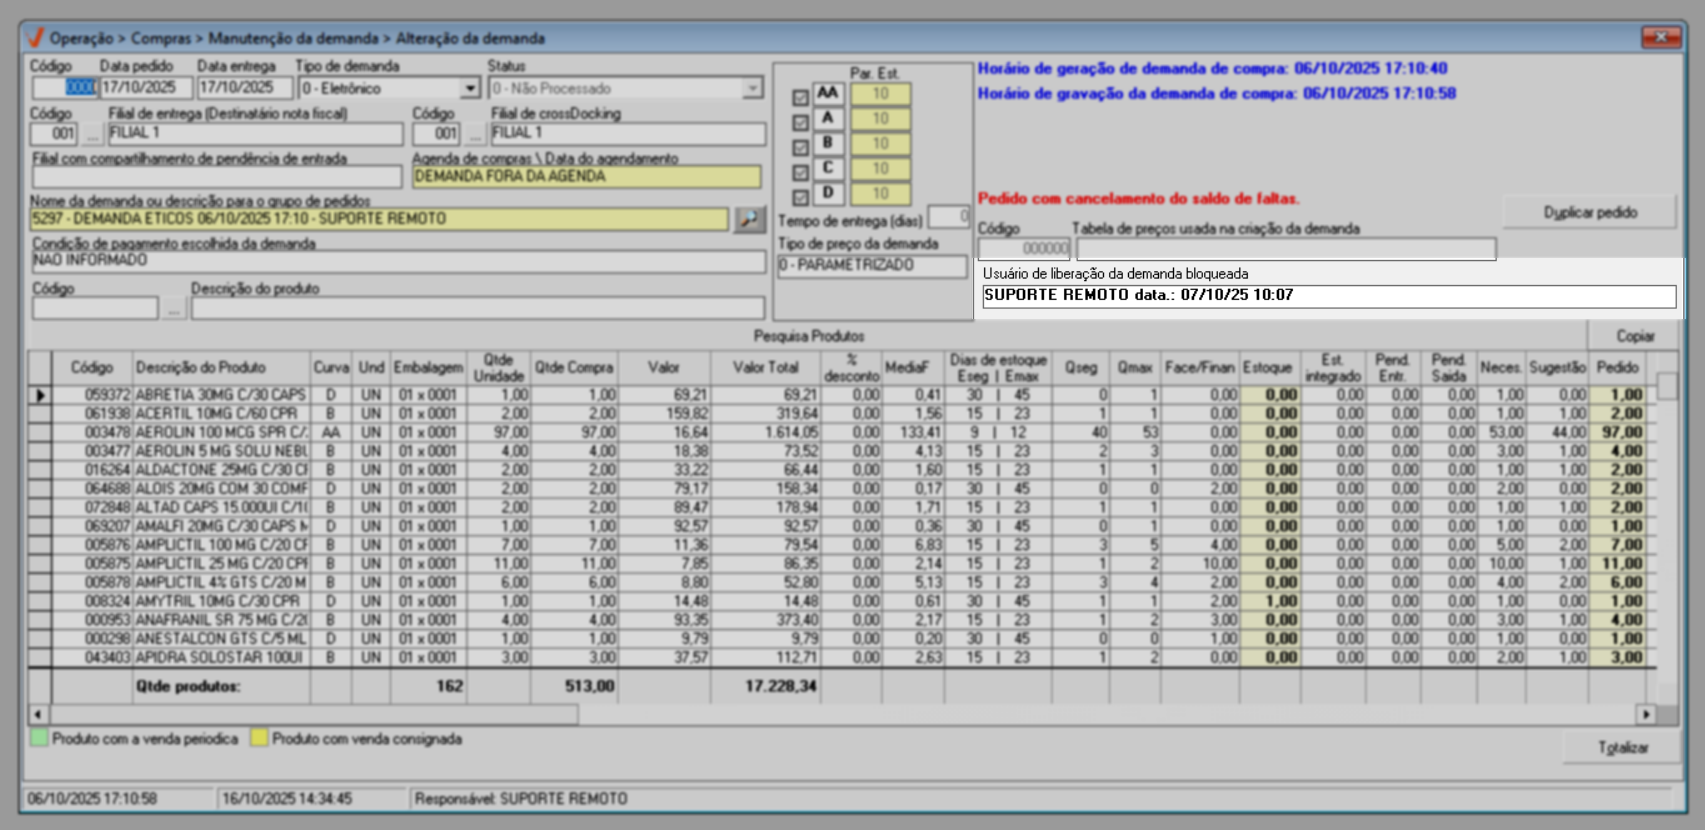The width and height of the screenshot is (1705, 830).
Task: Open lookup button for Filial de entrega
Action: coord(92,134)
